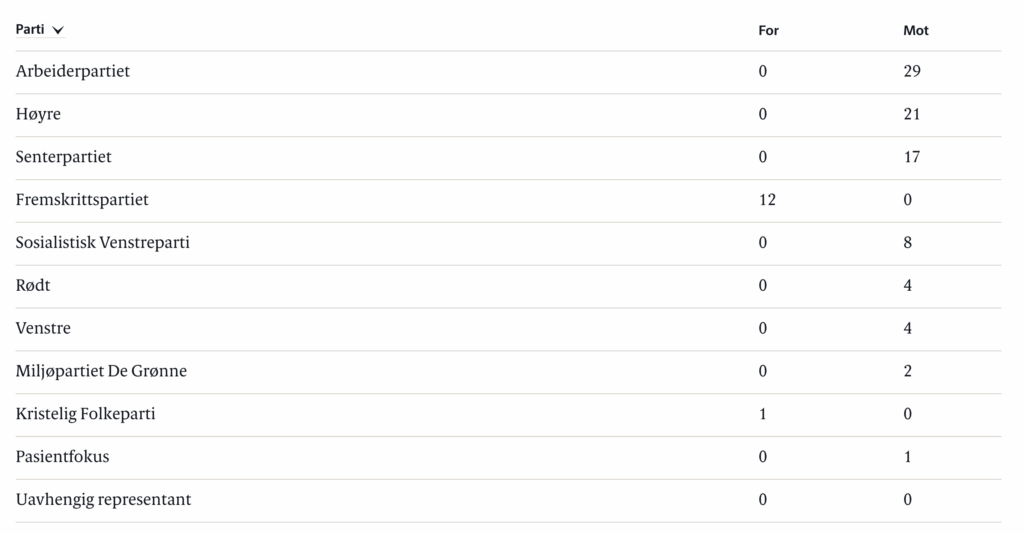Click Kristelig Folkeparti party name
The image size is (1024, 533).
[86, 414]
